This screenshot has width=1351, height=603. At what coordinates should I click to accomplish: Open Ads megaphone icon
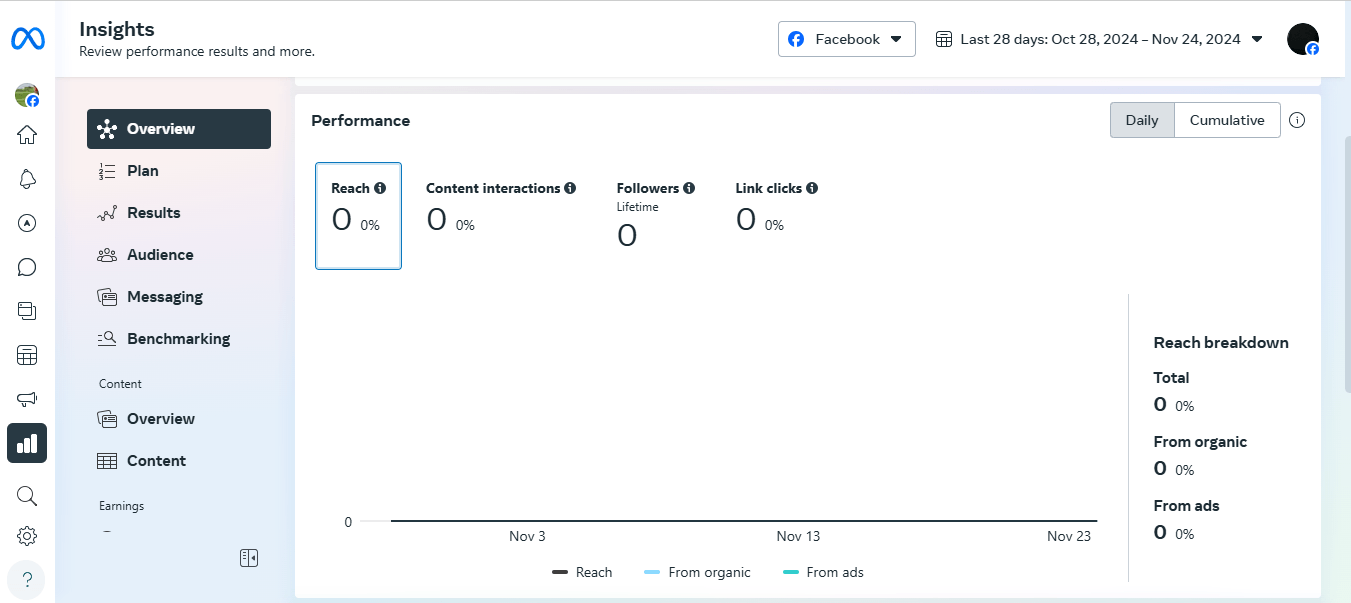27,399
